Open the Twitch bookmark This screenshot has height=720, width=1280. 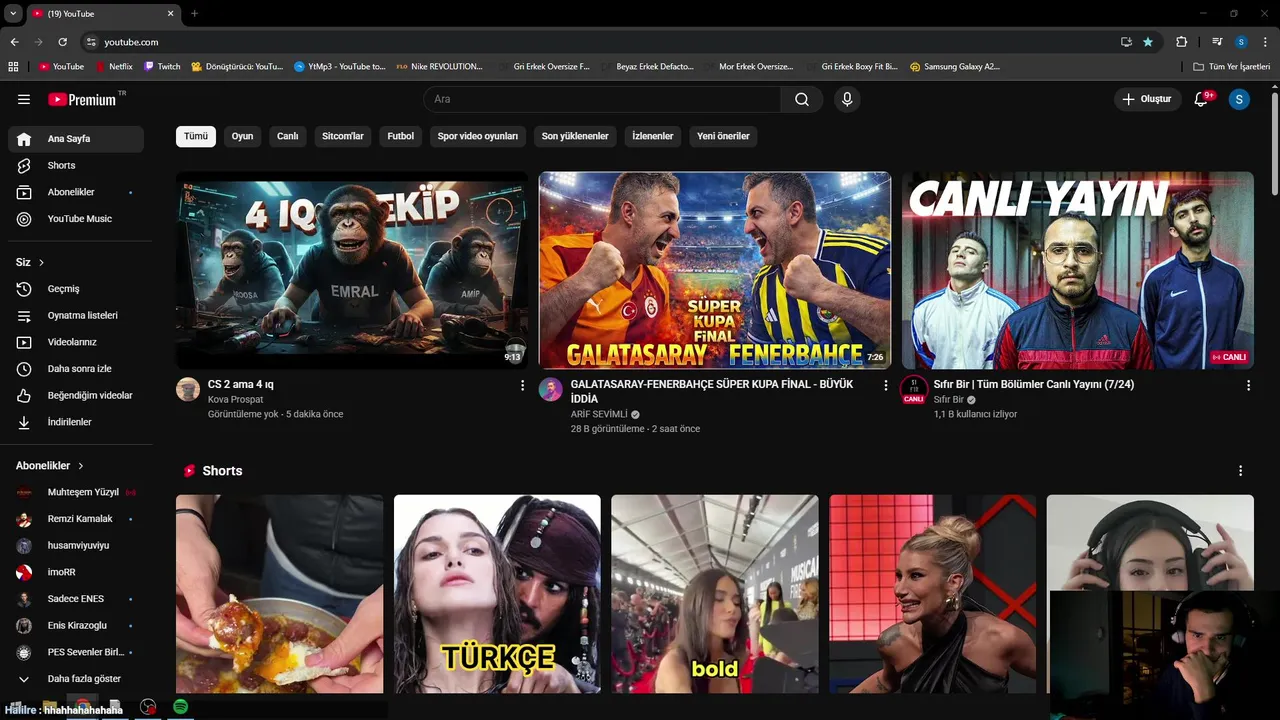click(162, 67)
